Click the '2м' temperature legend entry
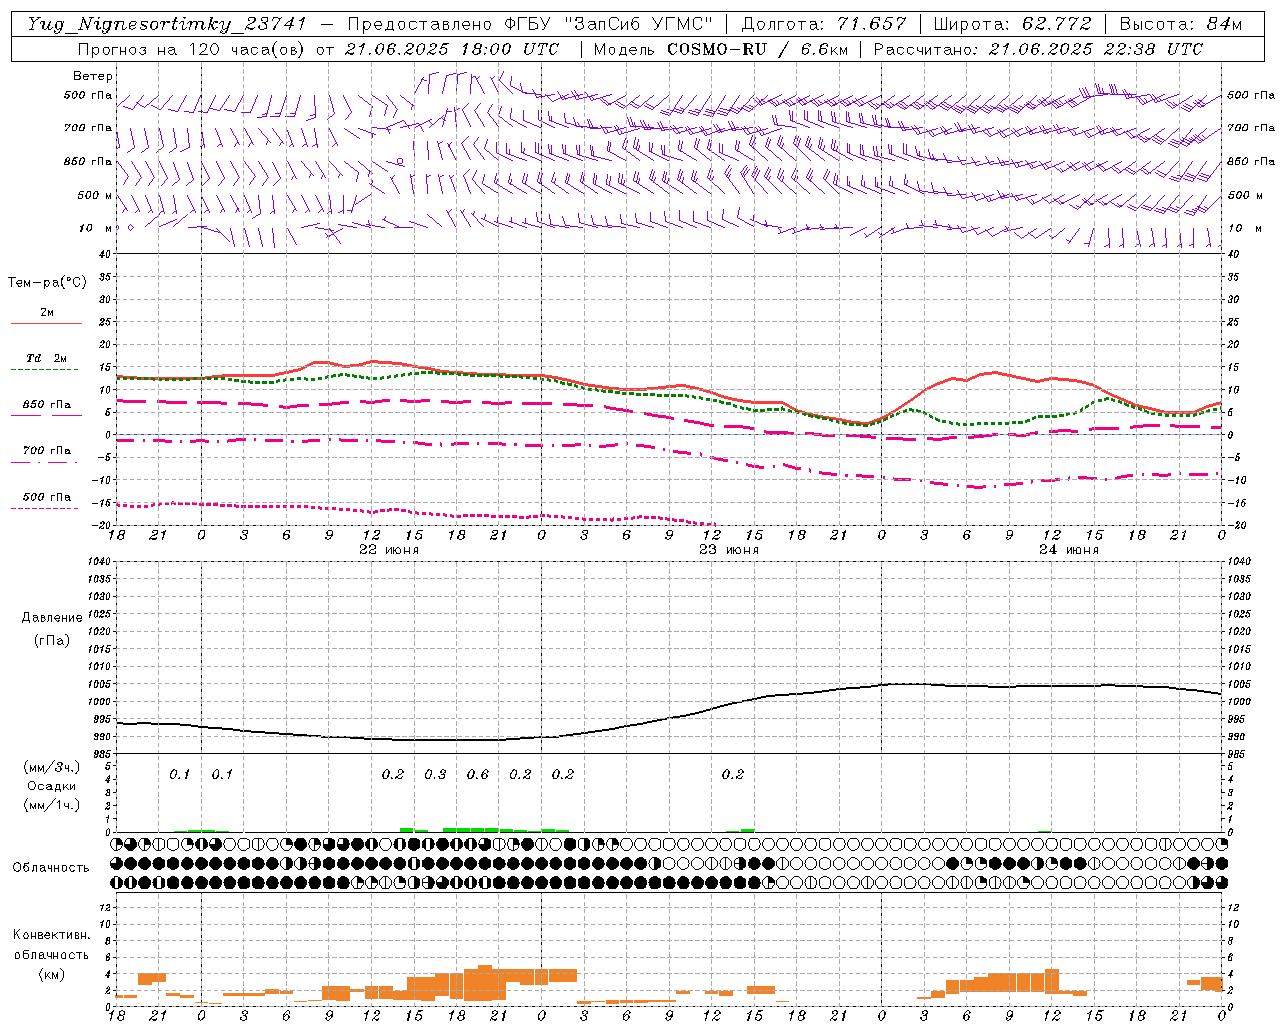Image resolution: width=1280 pixels, height=1024 pixels. [x=47, y=313]
